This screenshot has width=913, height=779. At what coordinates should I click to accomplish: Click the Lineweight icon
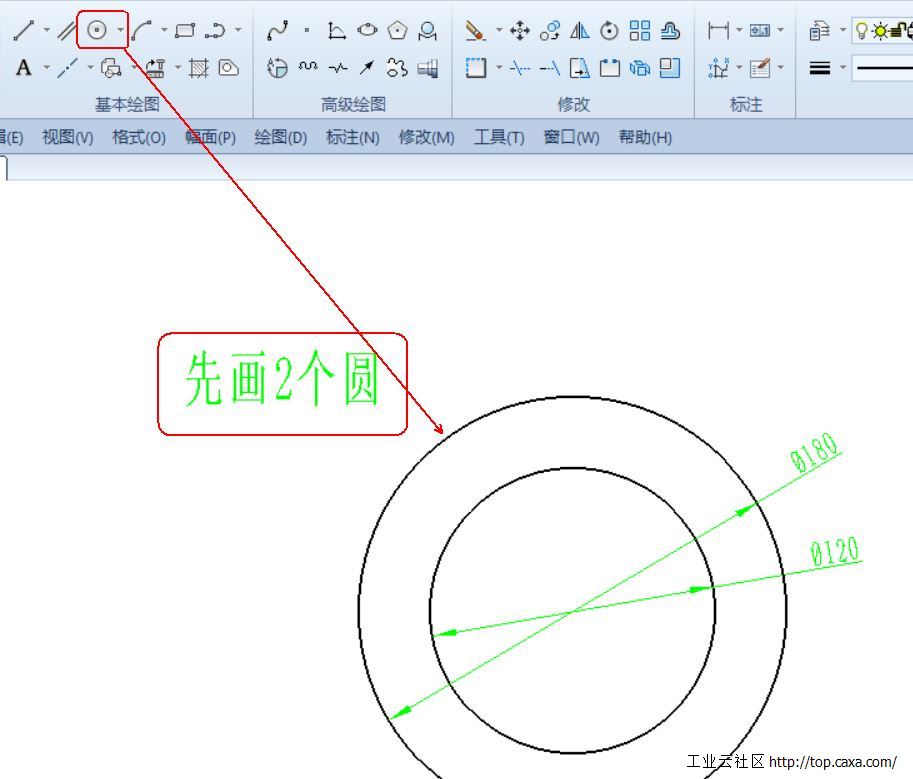819,68
